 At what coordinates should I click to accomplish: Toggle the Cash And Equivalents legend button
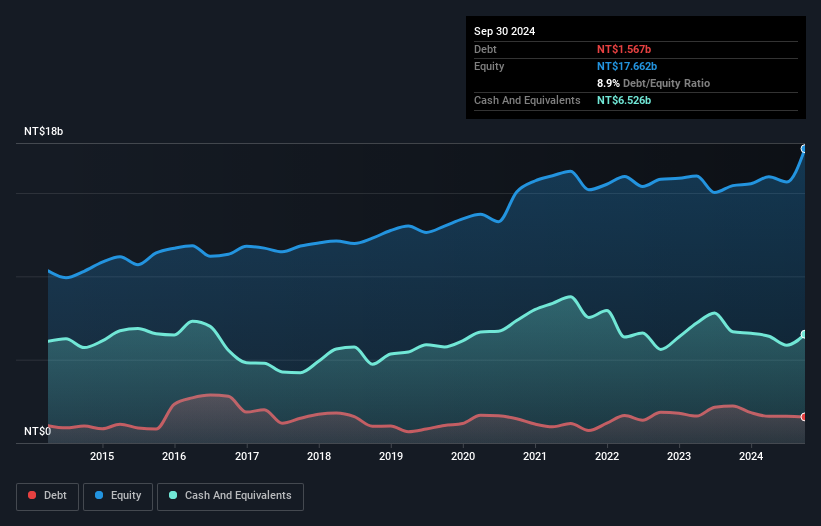click(x=230, y=496)
